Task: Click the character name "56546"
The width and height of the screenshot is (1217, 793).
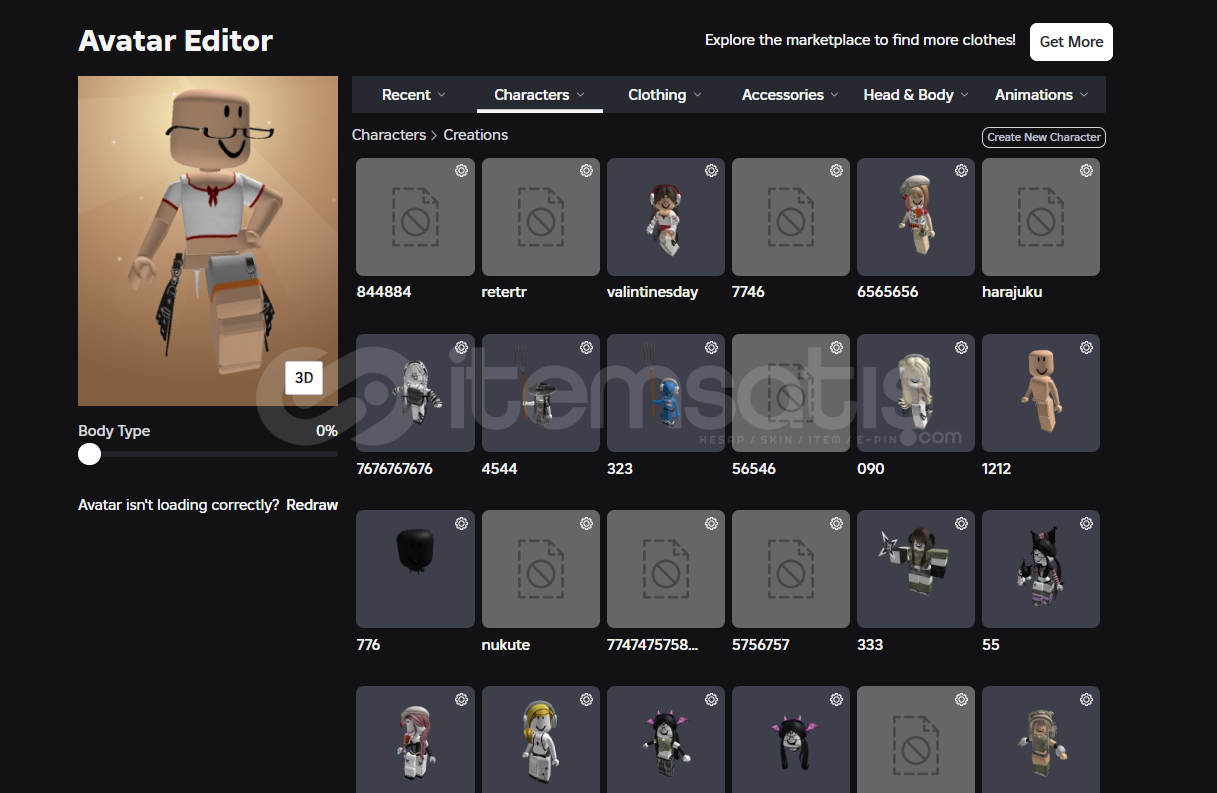Action: click(x=754, y=468)
